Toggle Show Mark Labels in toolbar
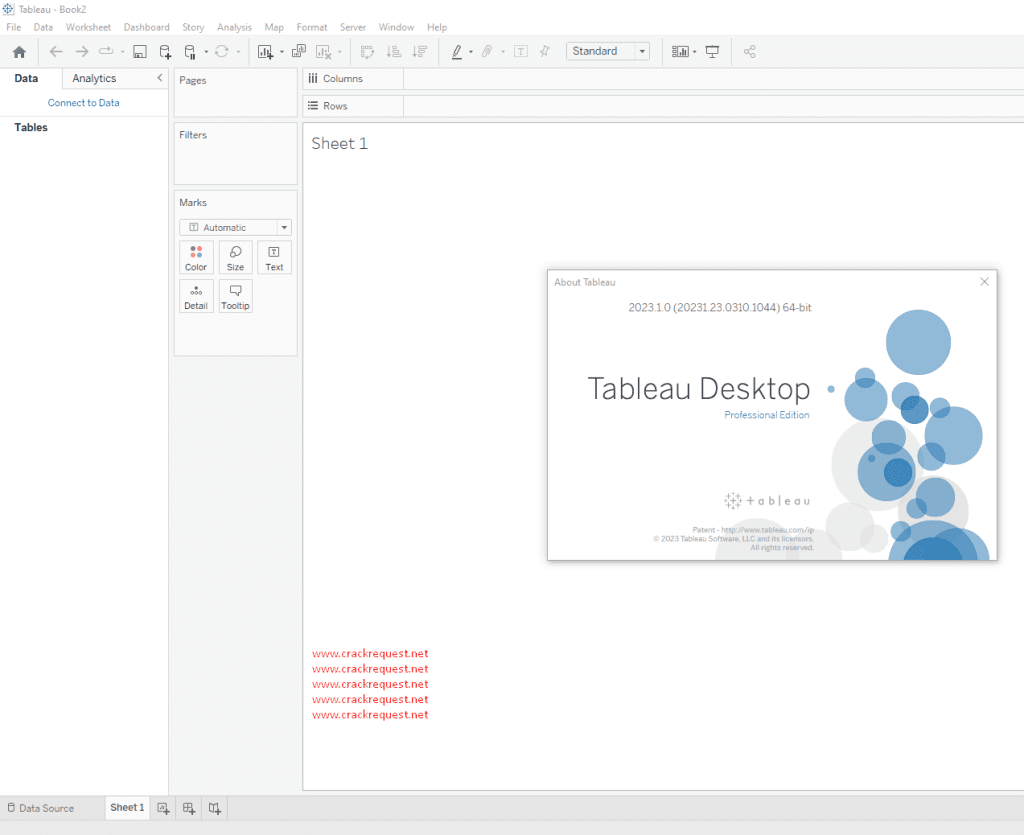This screenshot has height=835, width=1024. (x=521, y=51)
